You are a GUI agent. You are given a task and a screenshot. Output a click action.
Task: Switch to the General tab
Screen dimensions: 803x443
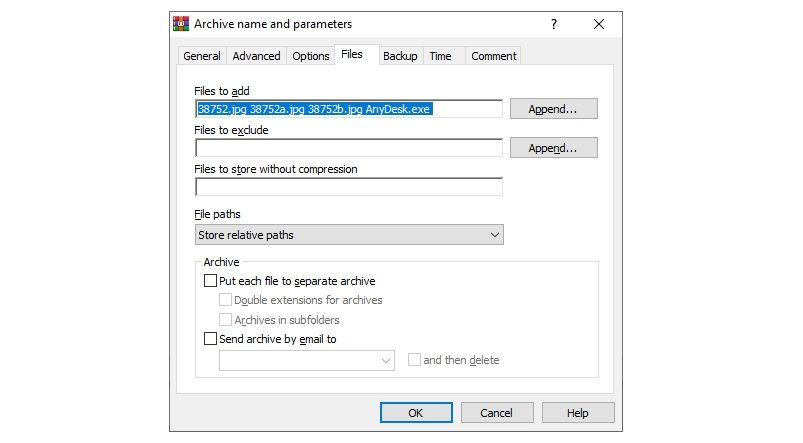(201, 56)
